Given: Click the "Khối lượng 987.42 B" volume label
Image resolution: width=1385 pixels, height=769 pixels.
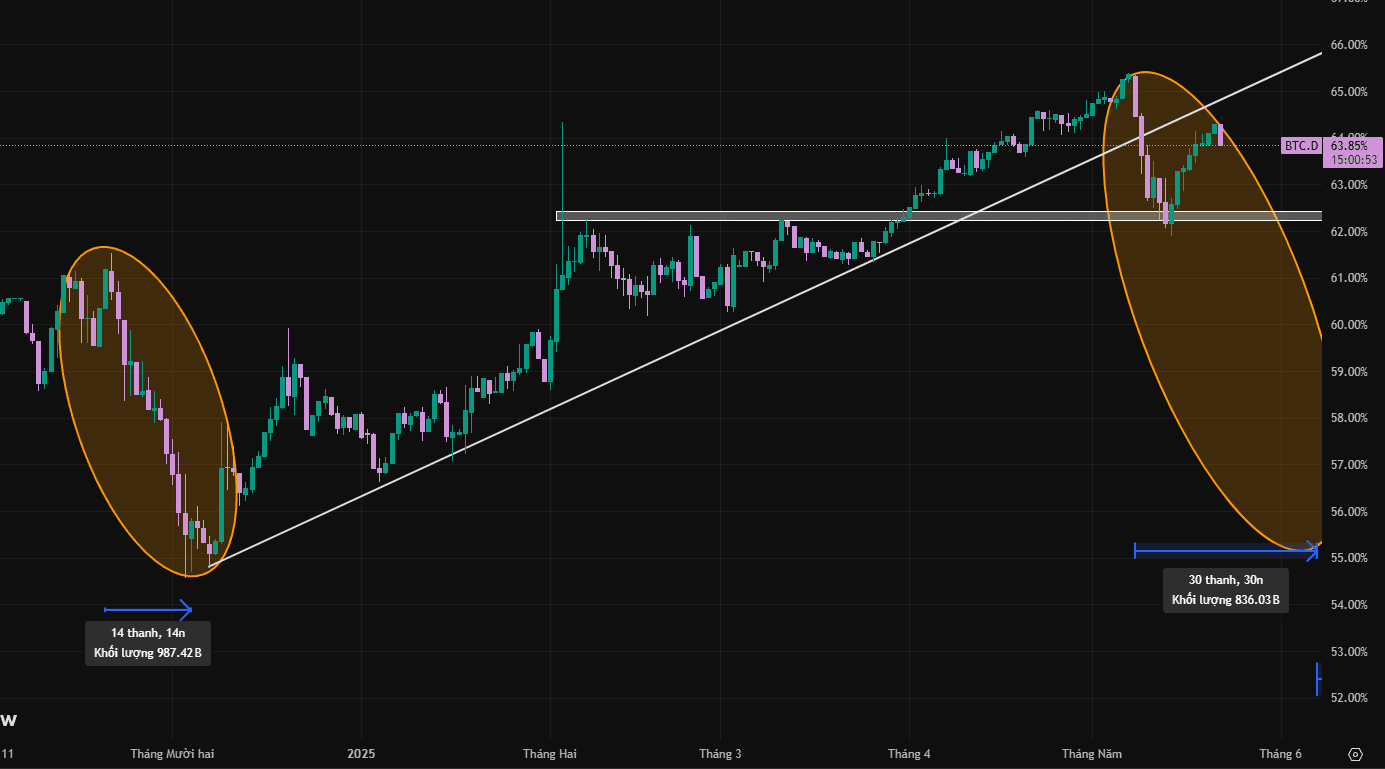Looking at the screenshot, I should click(148, 654).
